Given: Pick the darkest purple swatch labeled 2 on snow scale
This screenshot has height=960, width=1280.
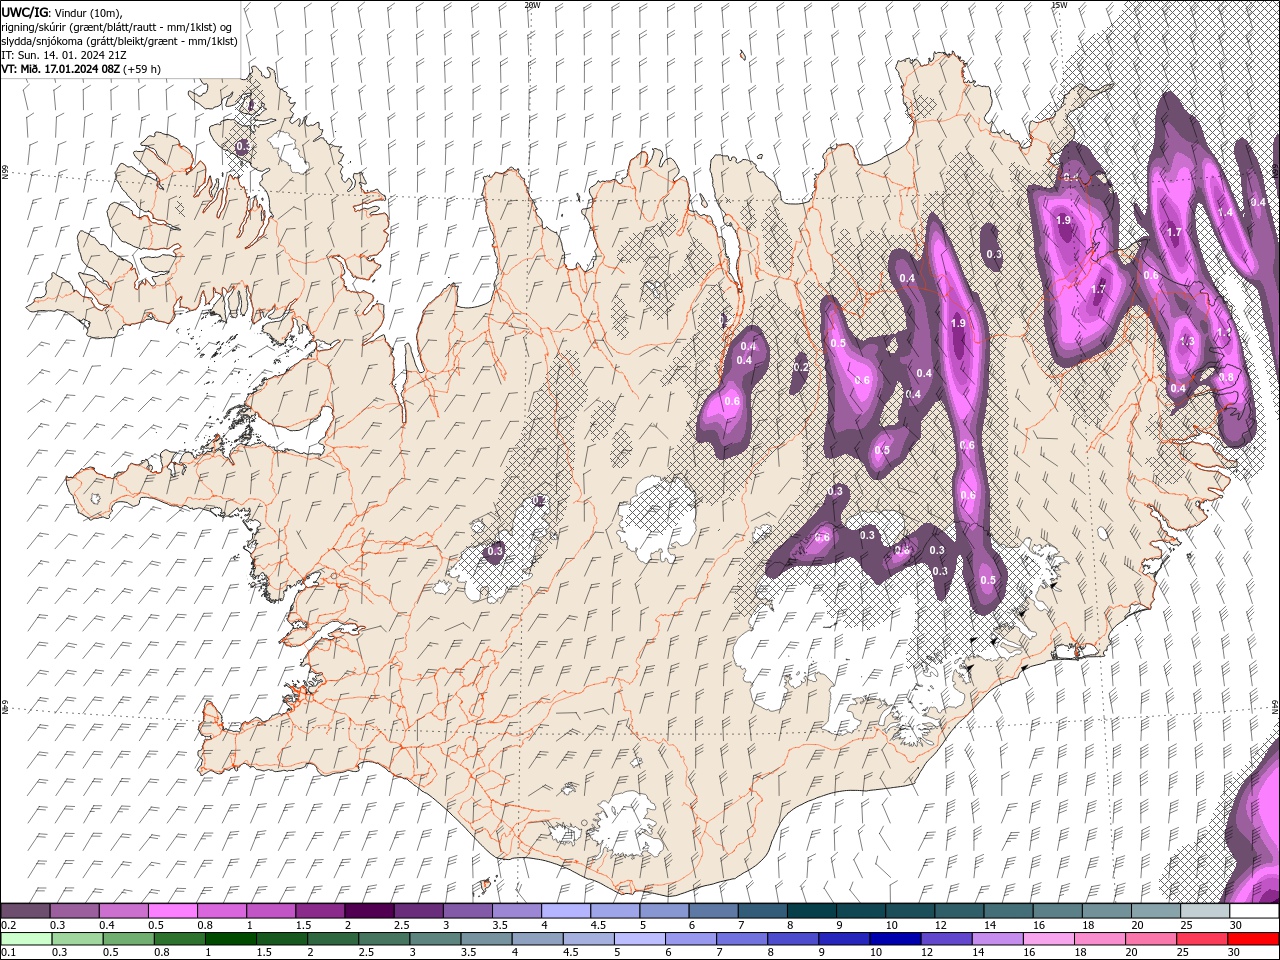Looking at the screenshot, I should click(369, 911).
